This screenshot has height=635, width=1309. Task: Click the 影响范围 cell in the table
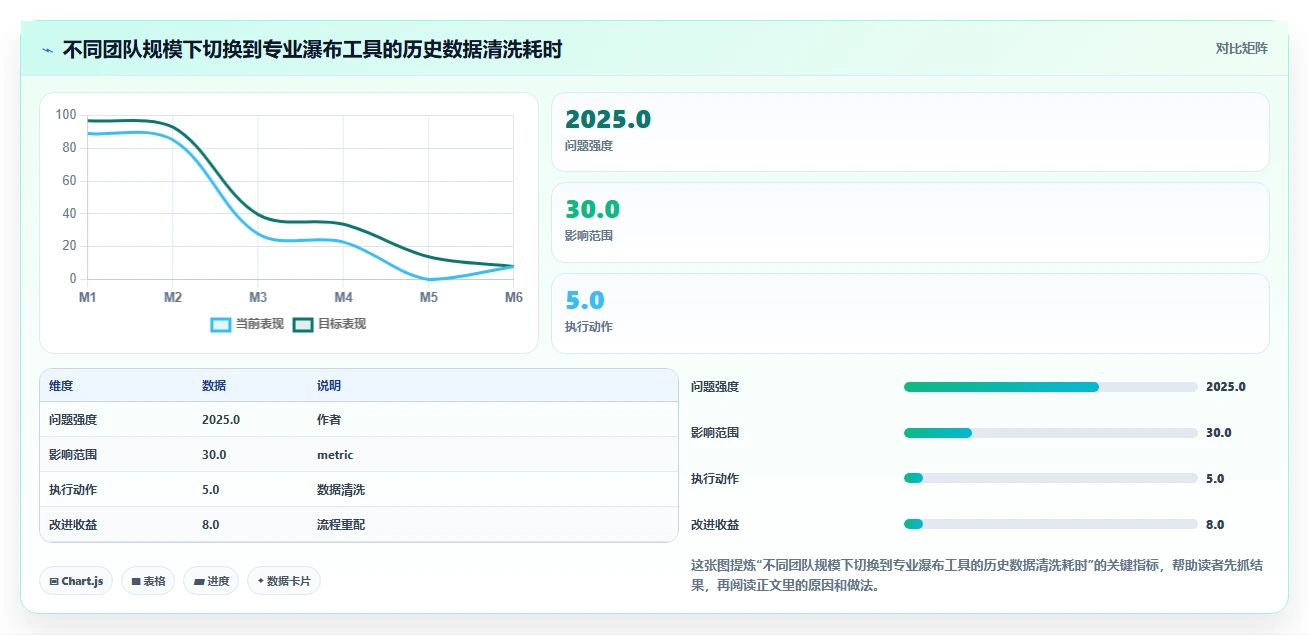point(73,455)
